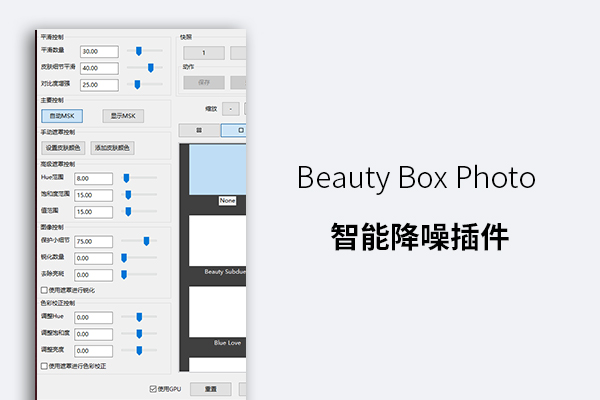Screen dimensions: 600x400
Task: Click the 调整饱和度 slider
Action: tap(139, 333)
